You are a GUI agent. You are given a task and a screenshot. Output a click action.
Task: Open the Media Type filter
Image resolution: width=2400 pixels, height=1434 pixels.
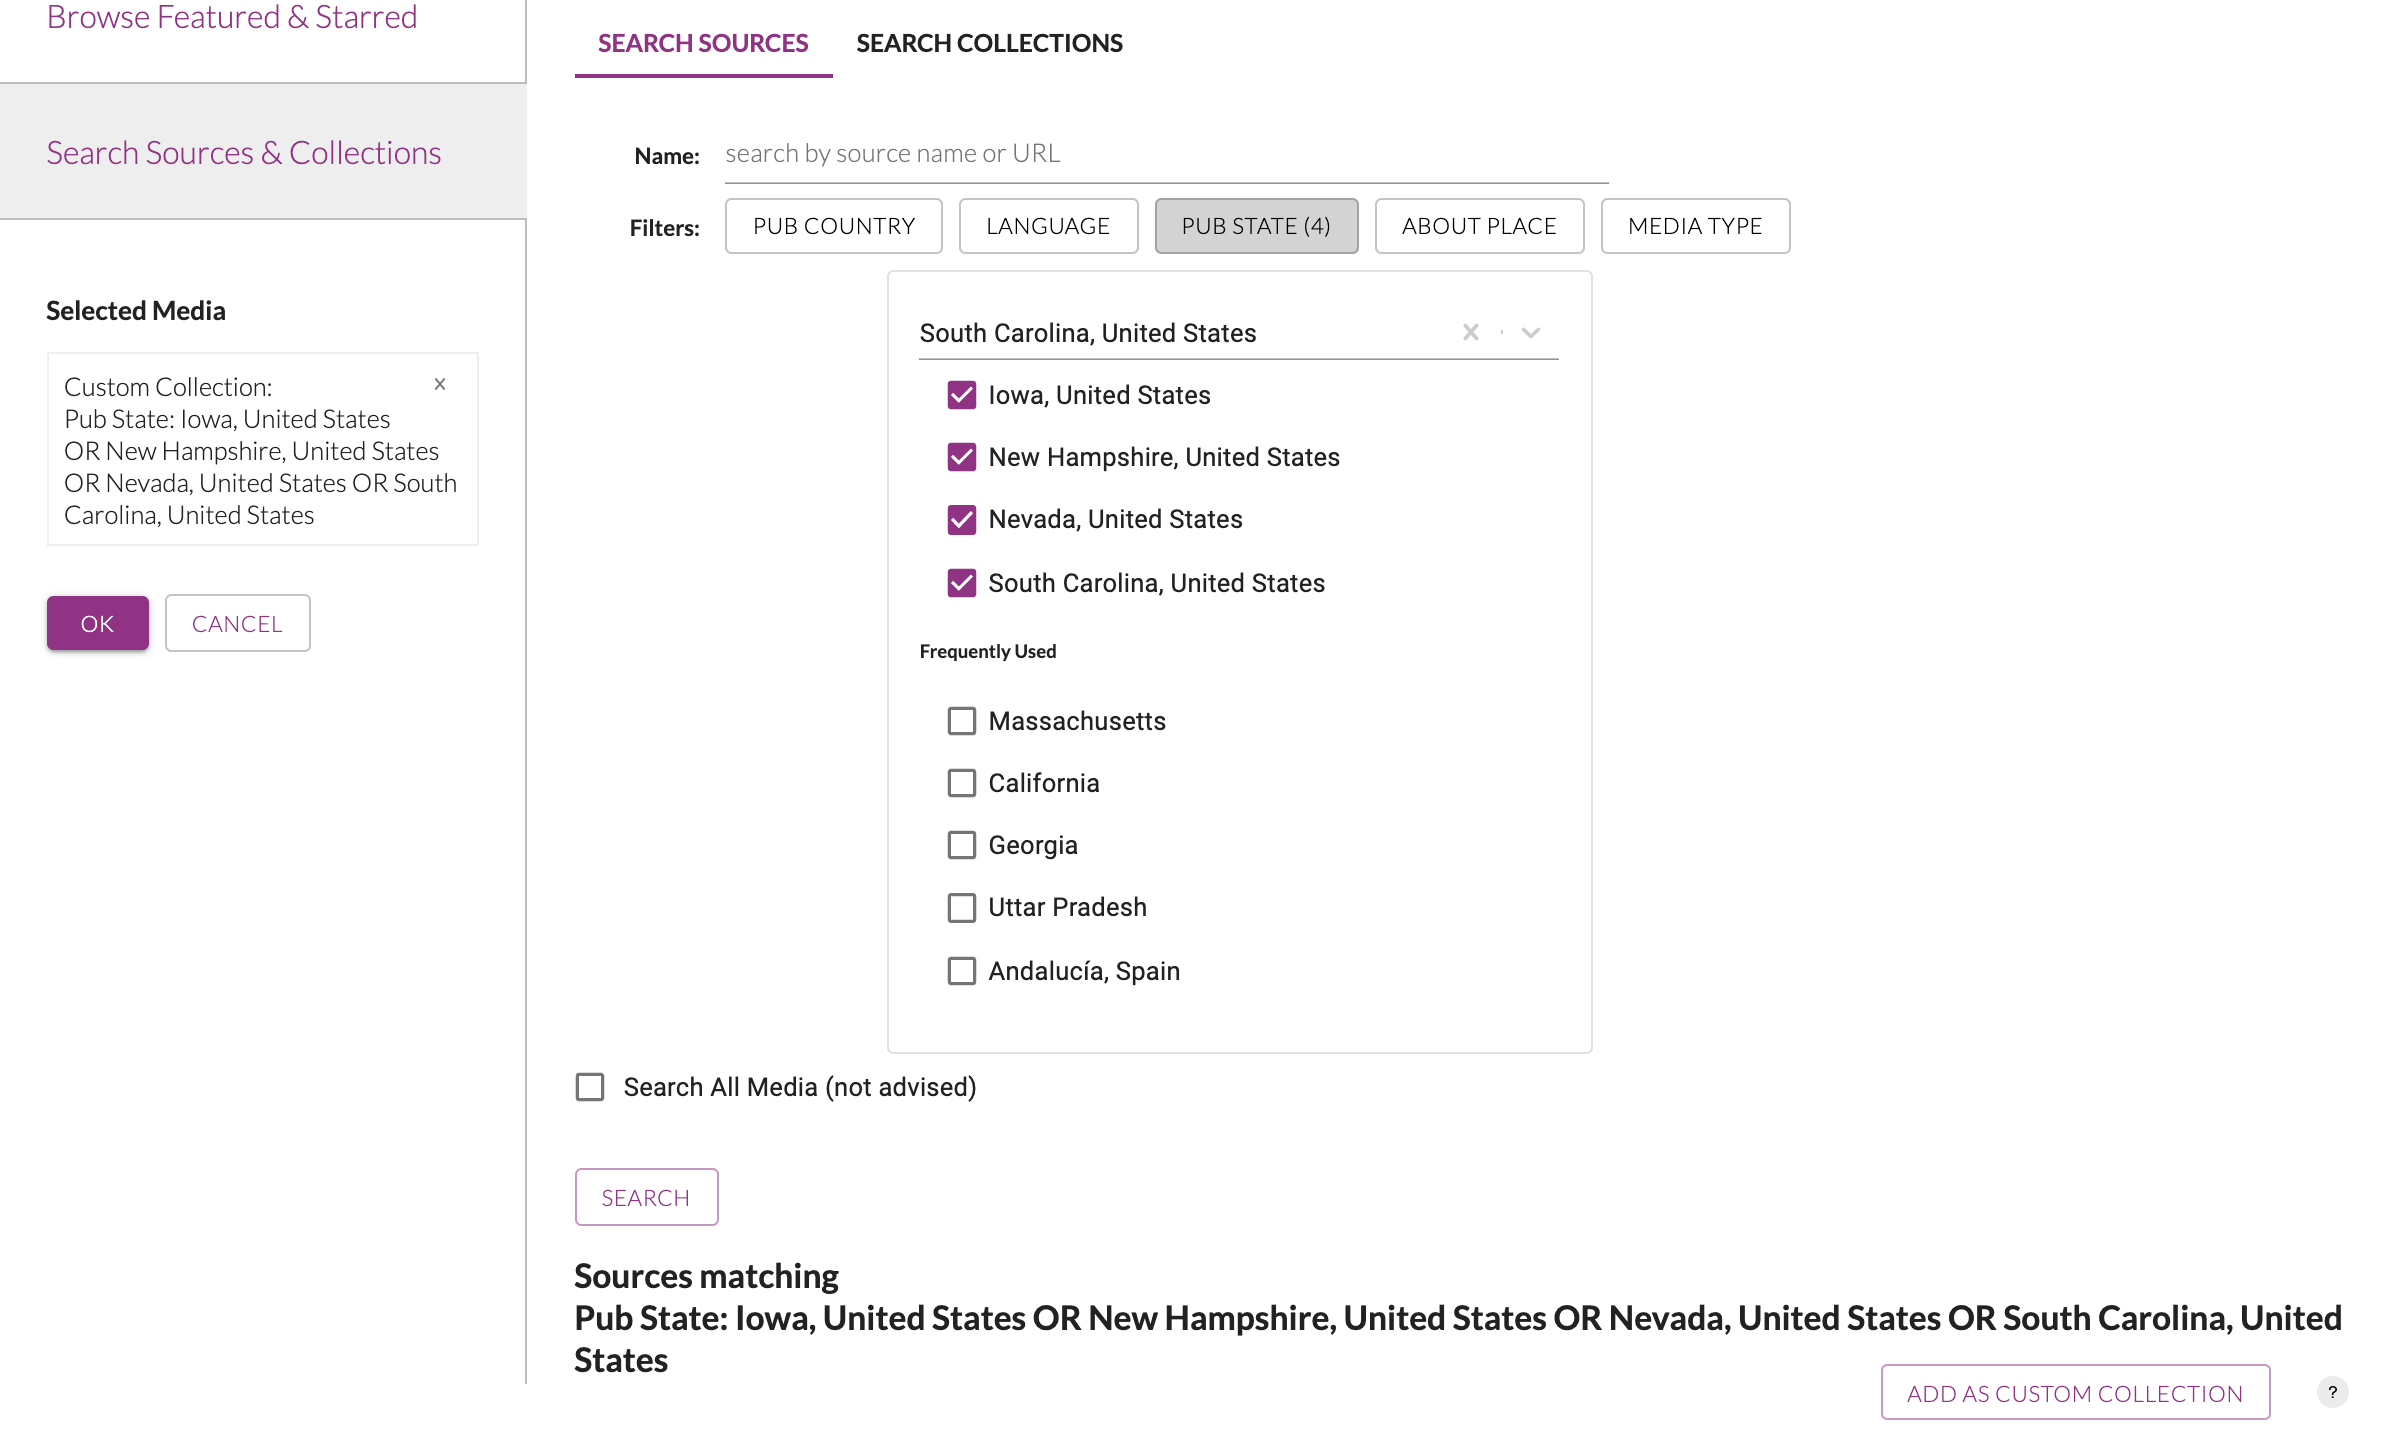pos(1694,226)
